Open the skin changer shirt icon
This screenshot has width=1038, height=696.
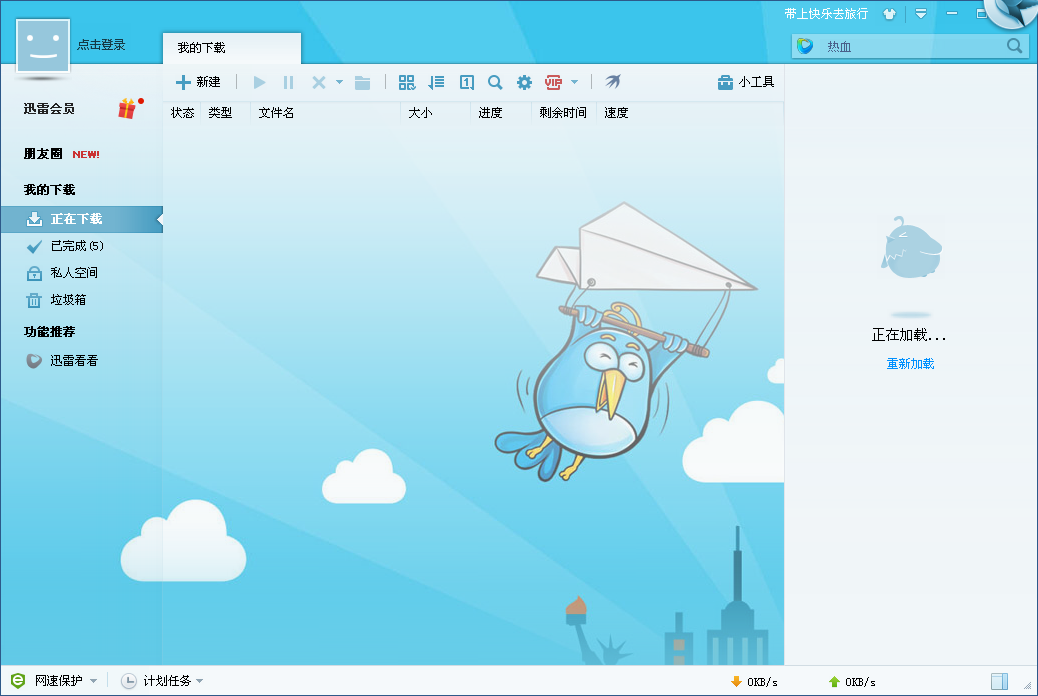889,14
